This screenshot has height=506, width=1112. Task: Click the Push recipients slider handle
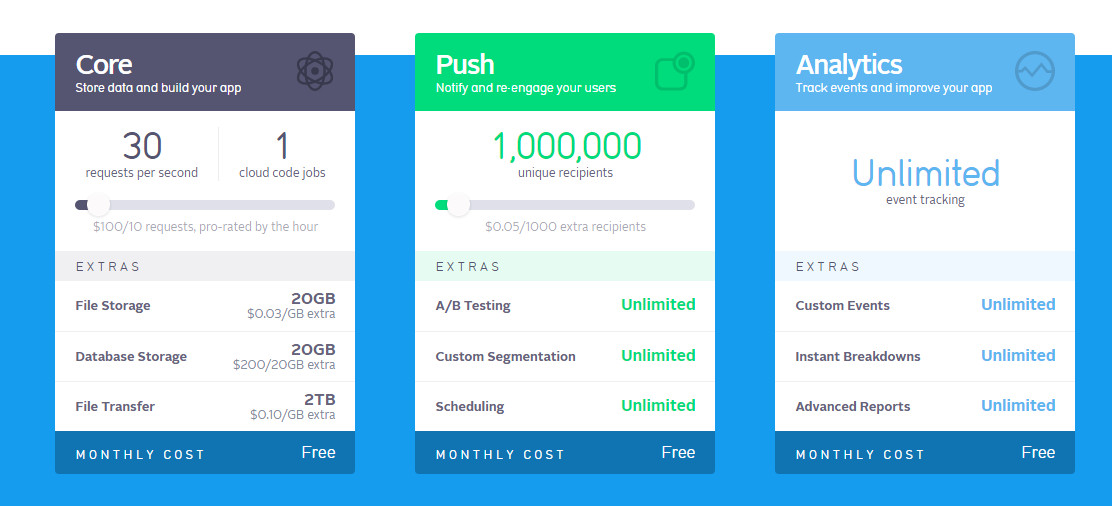(458, 205)
